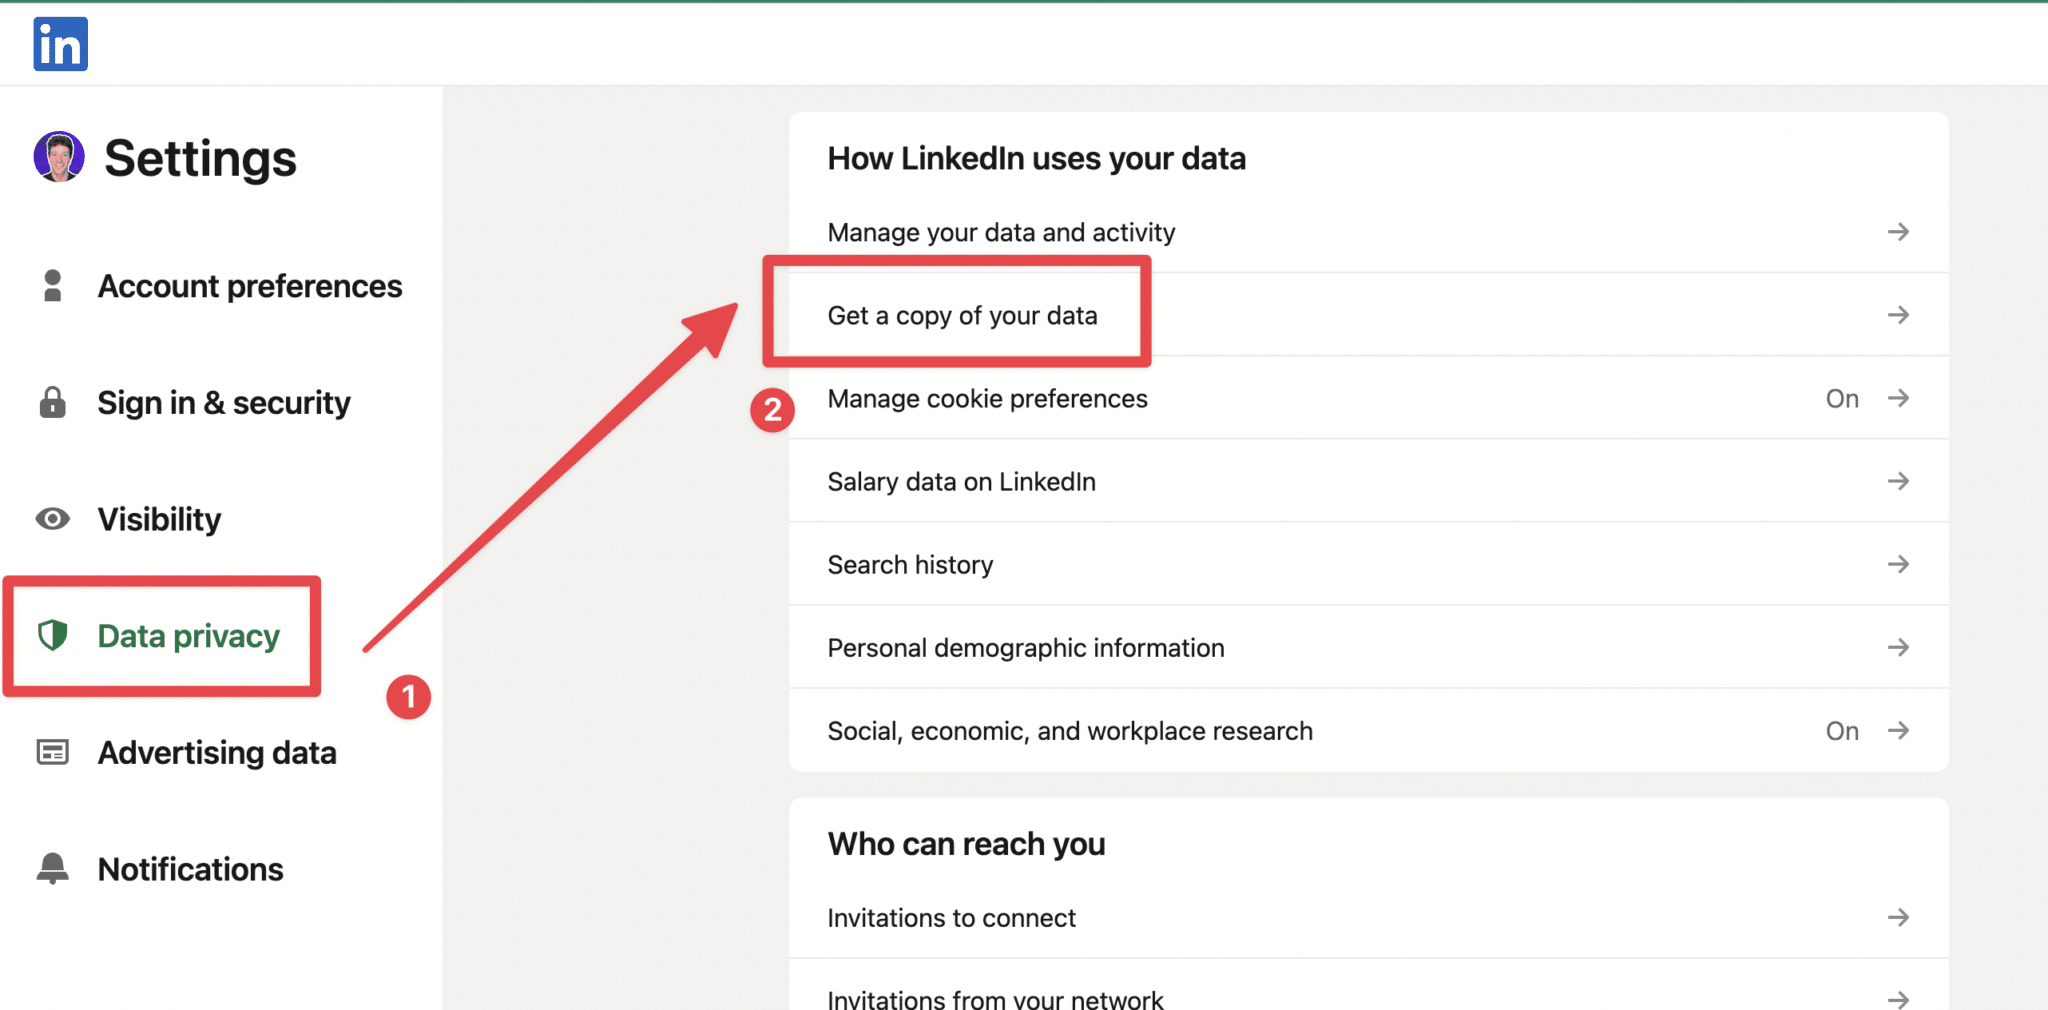Toggle the Manage cookie preferences On switch
The image size is (2048, 1010).
pos(1841,398)
